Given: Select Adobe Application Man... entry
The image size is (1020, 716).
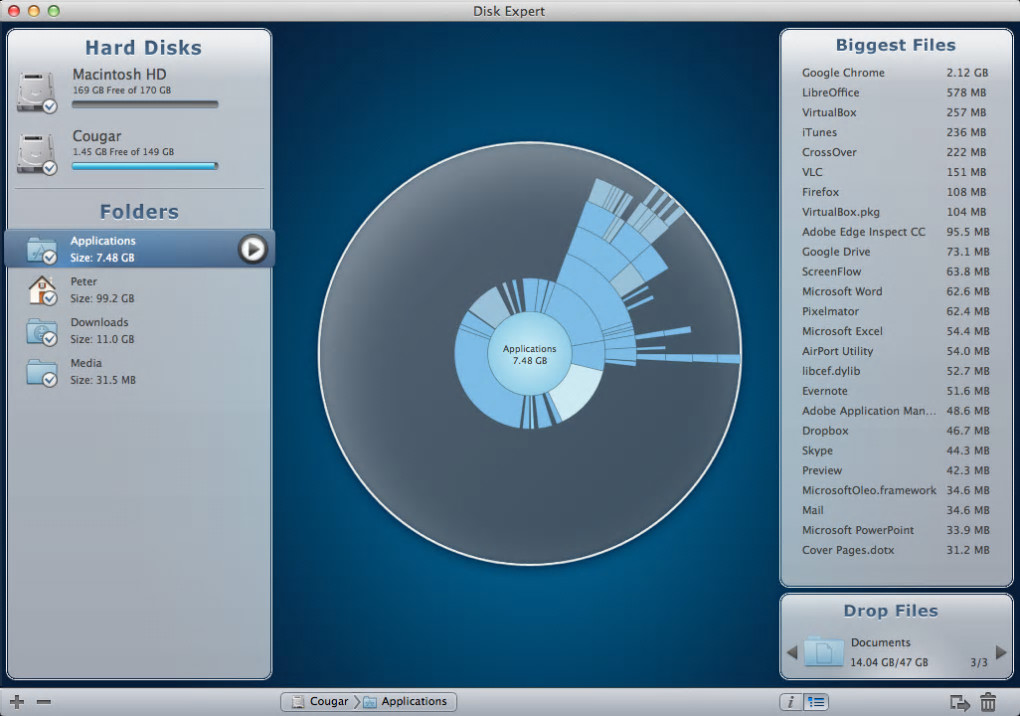Looking at the screenshot, I should [x=895, y=411].
